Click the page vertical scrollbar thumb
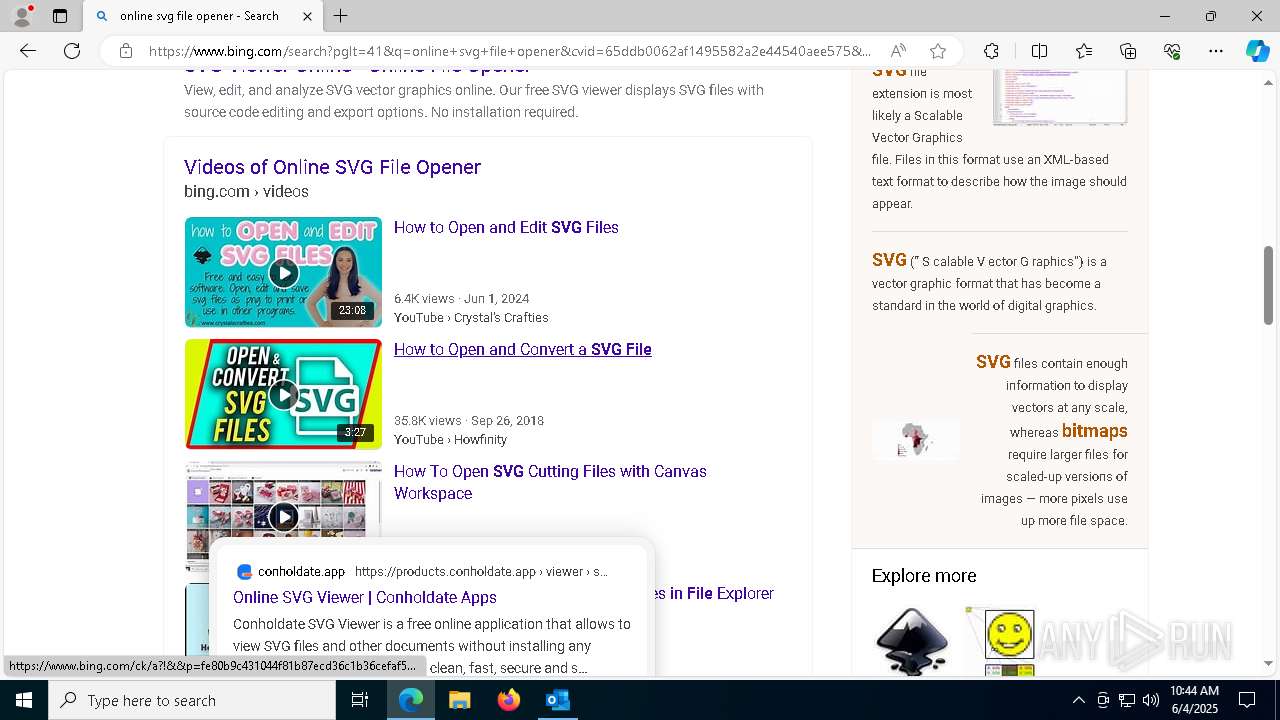This screenshot has height=720, width=1280. click(1269, 285)
